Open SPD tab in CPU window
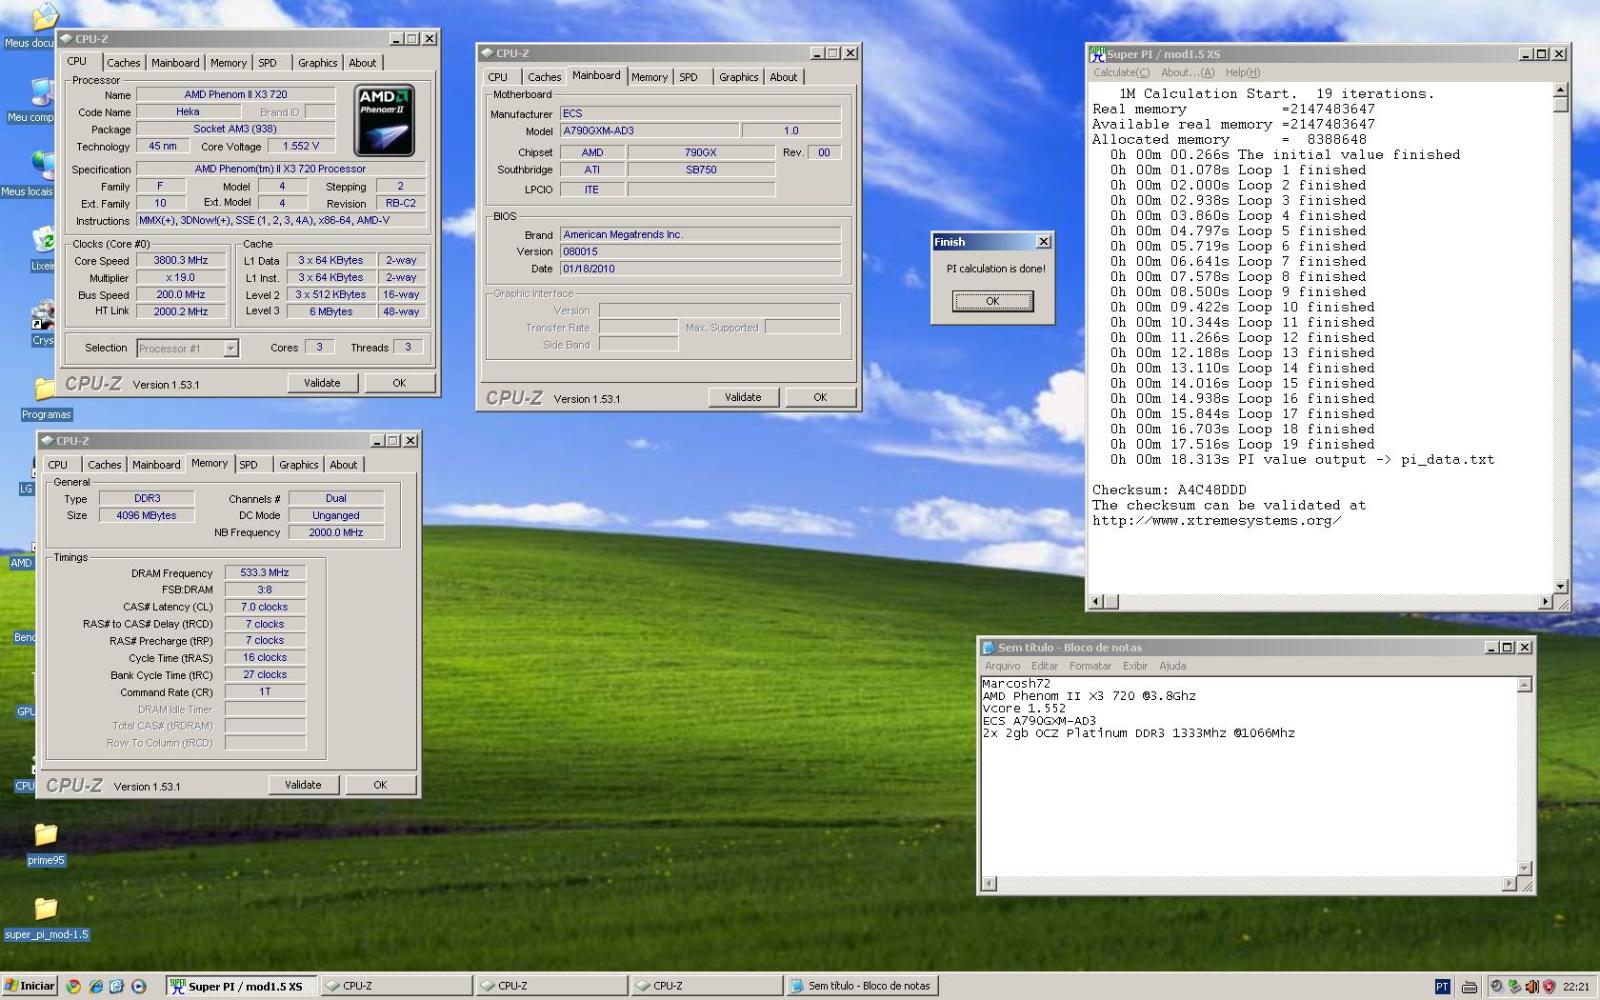Viewport: 1600px width, 1000px height. pyautogui.click(x=267, y=63)
